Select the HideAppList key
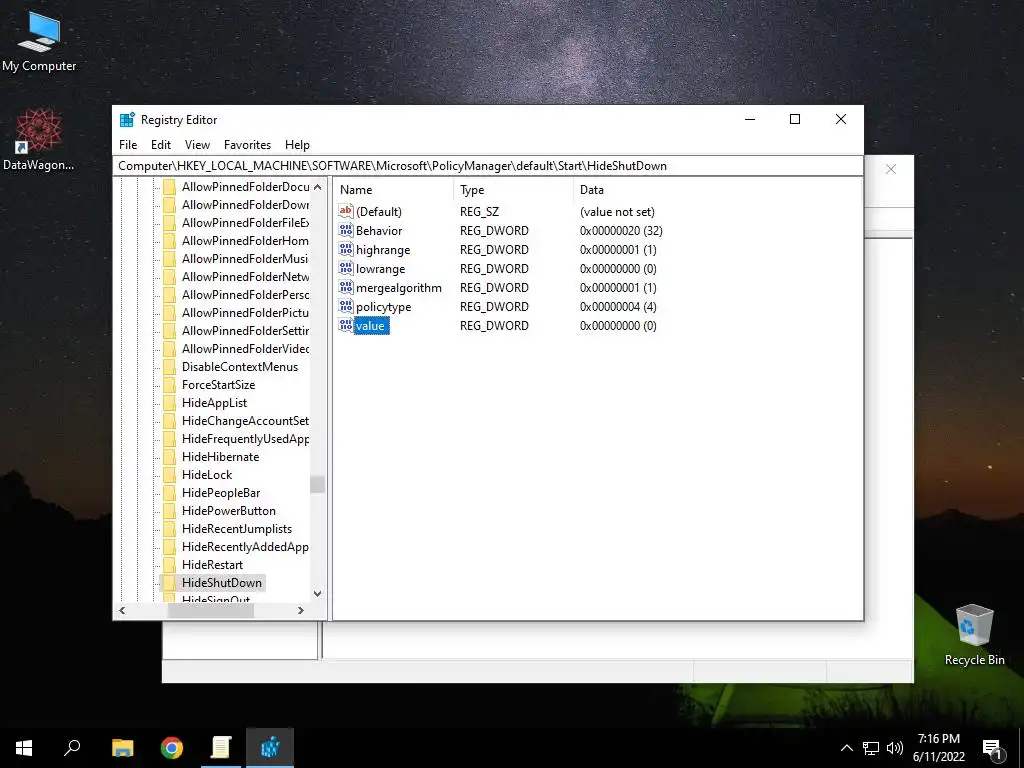Screen dimensions: 1024x768 [x=214, y=403]
